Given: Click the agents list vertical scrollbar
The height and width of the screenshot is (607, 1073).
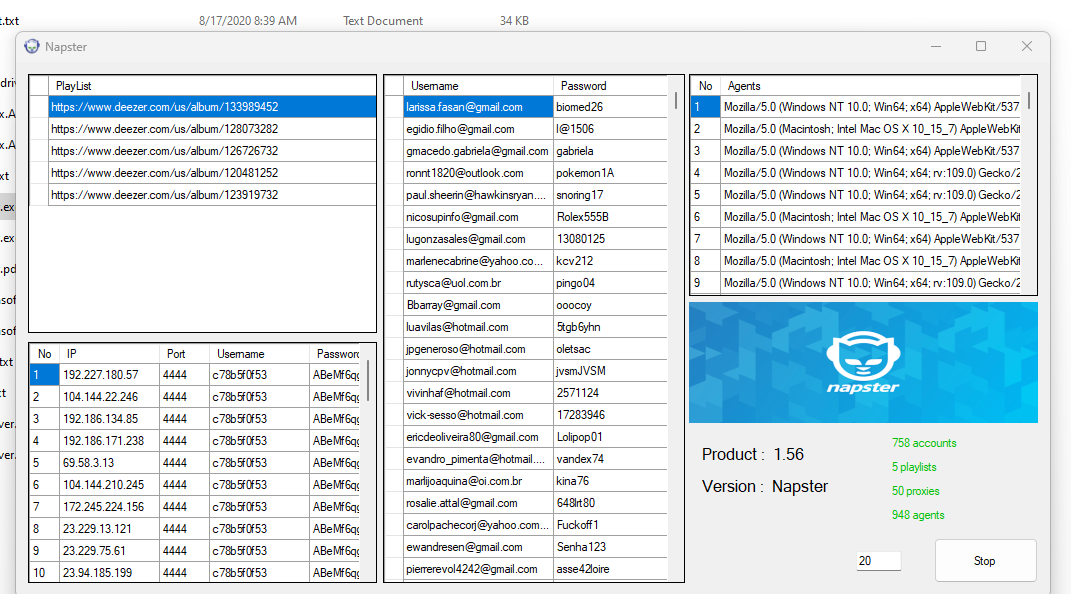Looking at the screenshot, I should coord(1029,100).
